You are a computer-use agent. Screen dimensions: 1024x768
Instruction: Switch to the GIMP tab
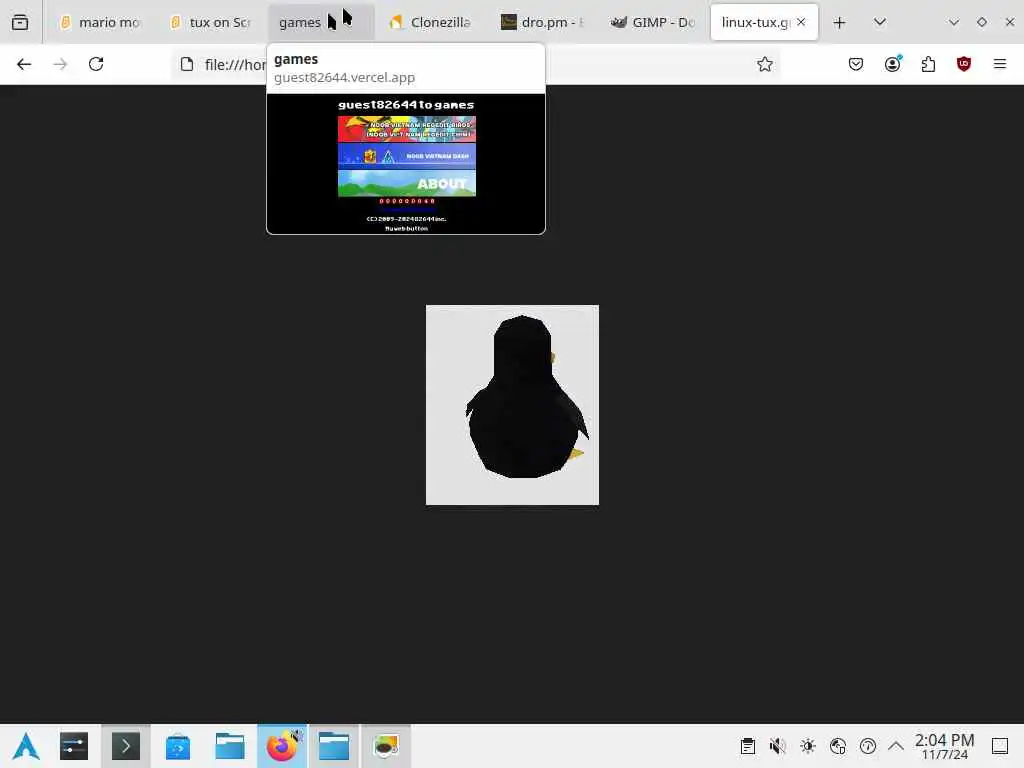652,22
